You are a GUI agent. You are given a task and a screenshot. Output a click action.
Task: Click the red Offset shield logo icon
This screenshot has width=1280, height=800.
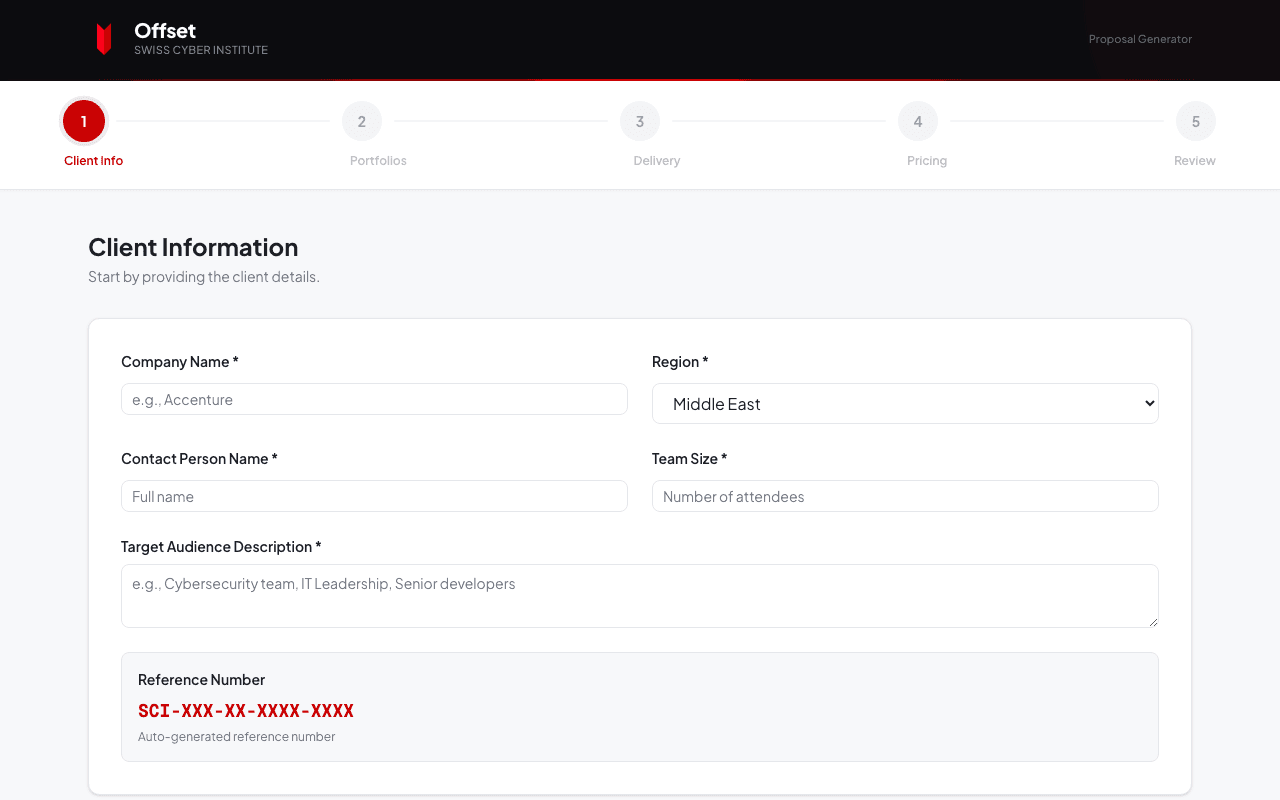(104, 39)
